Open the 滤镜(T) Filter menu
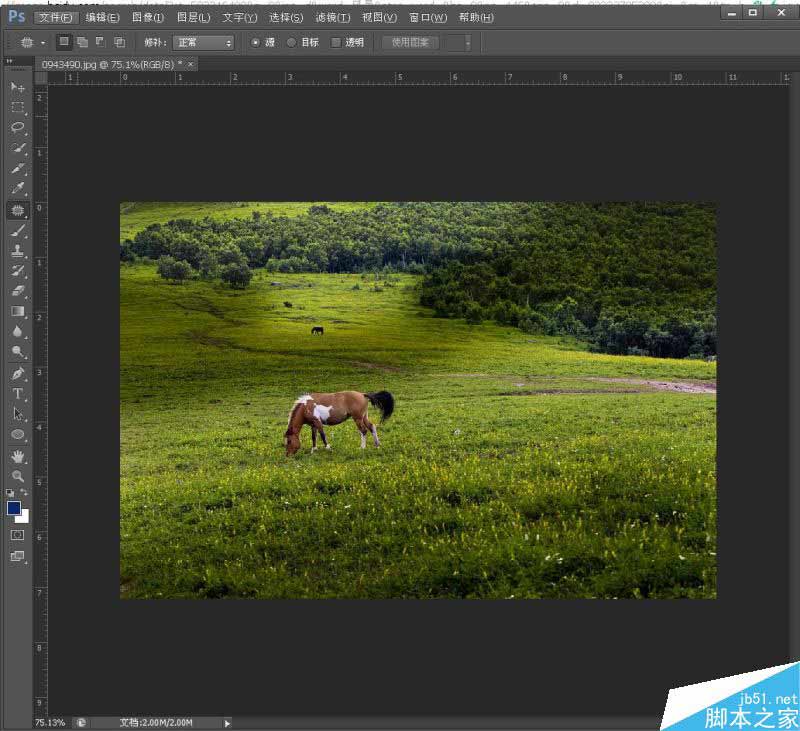 332,17
